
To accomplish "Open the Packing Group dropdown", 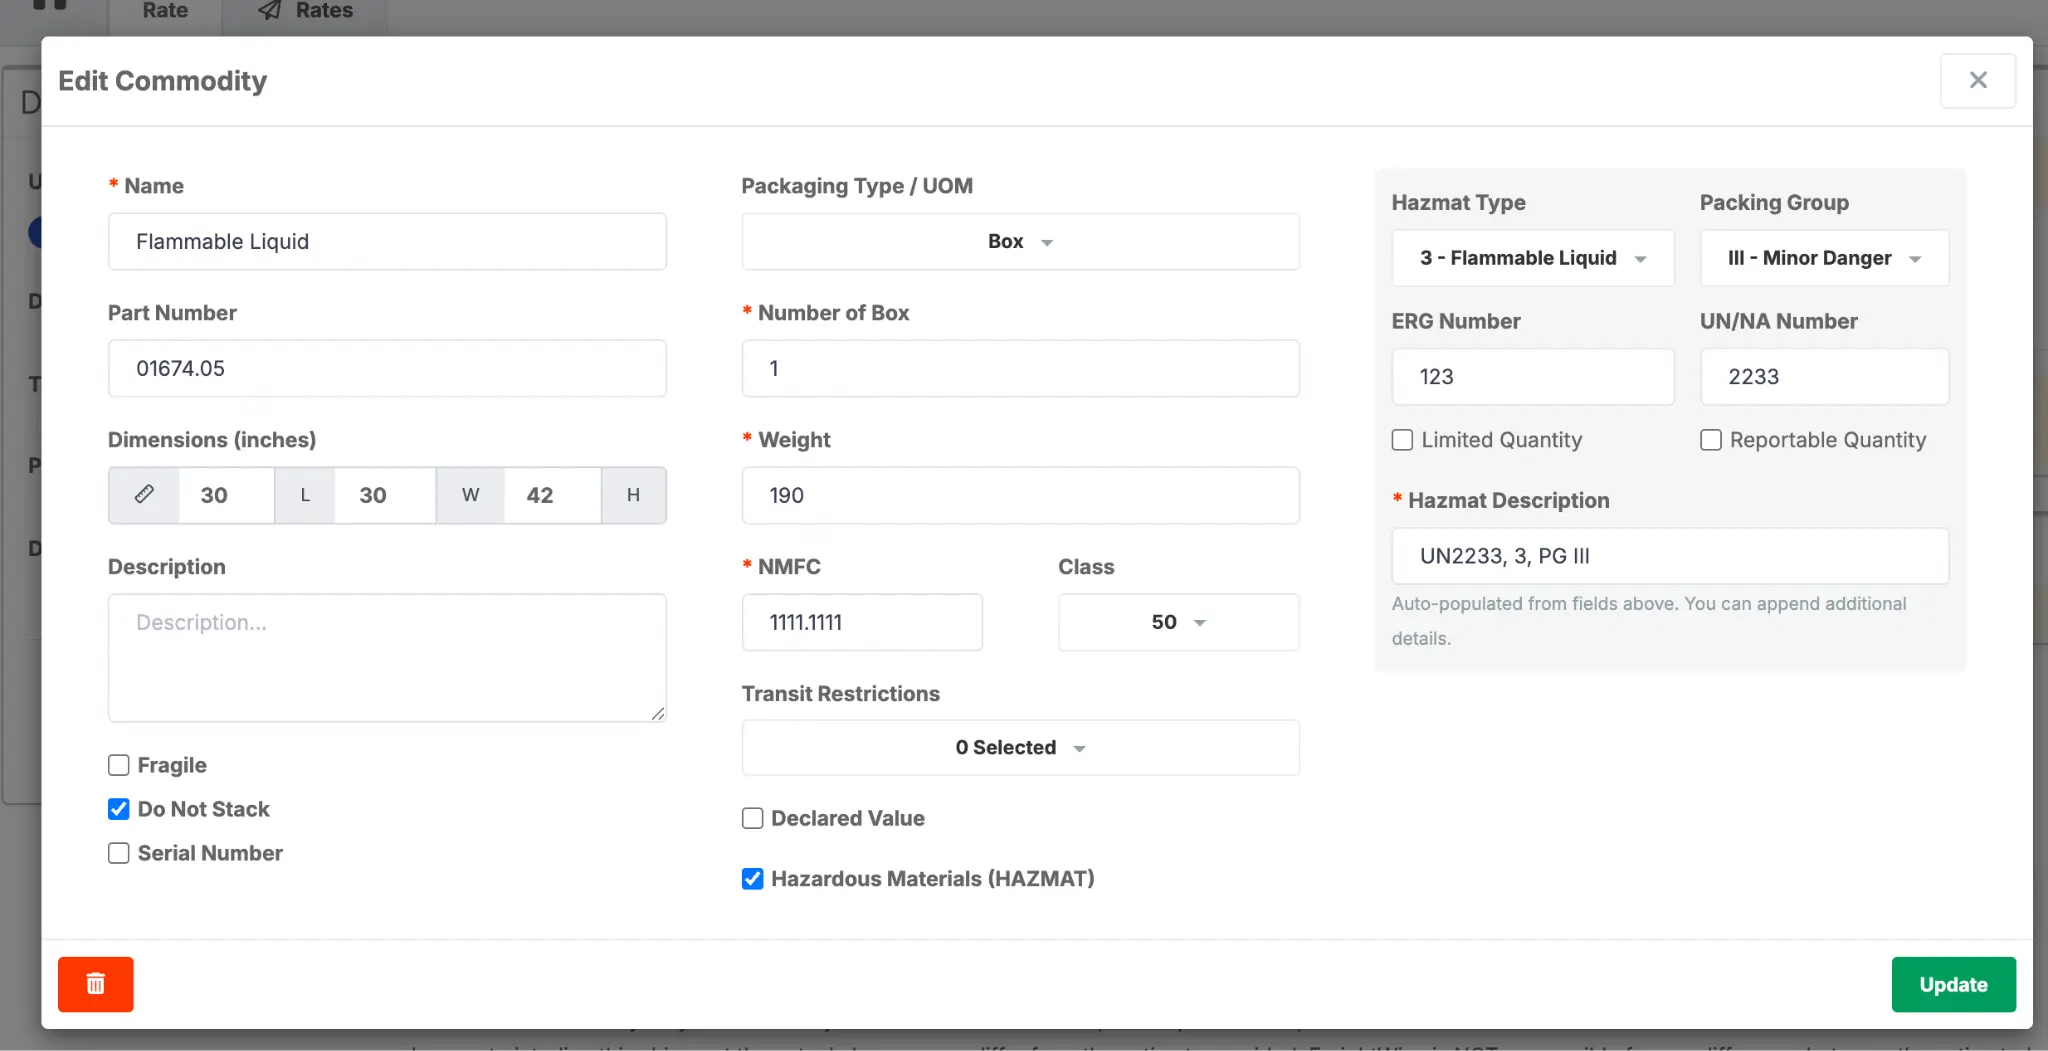I will pos(1824,258).
